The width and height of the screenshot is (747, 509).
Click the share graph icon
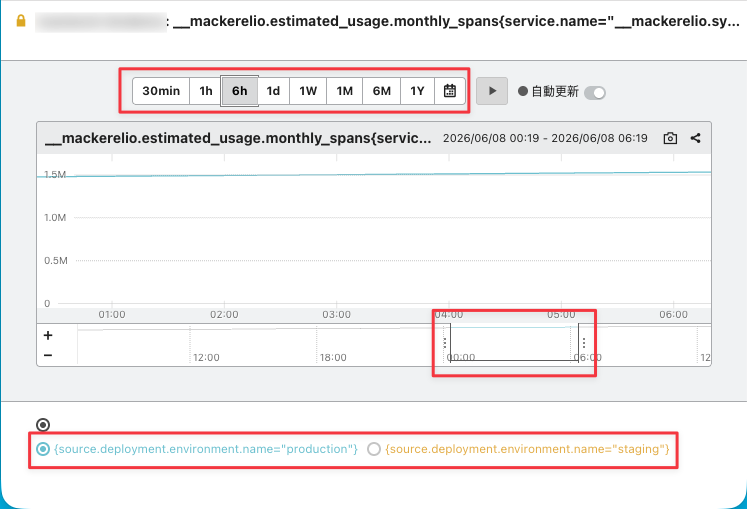click(696, 138)
